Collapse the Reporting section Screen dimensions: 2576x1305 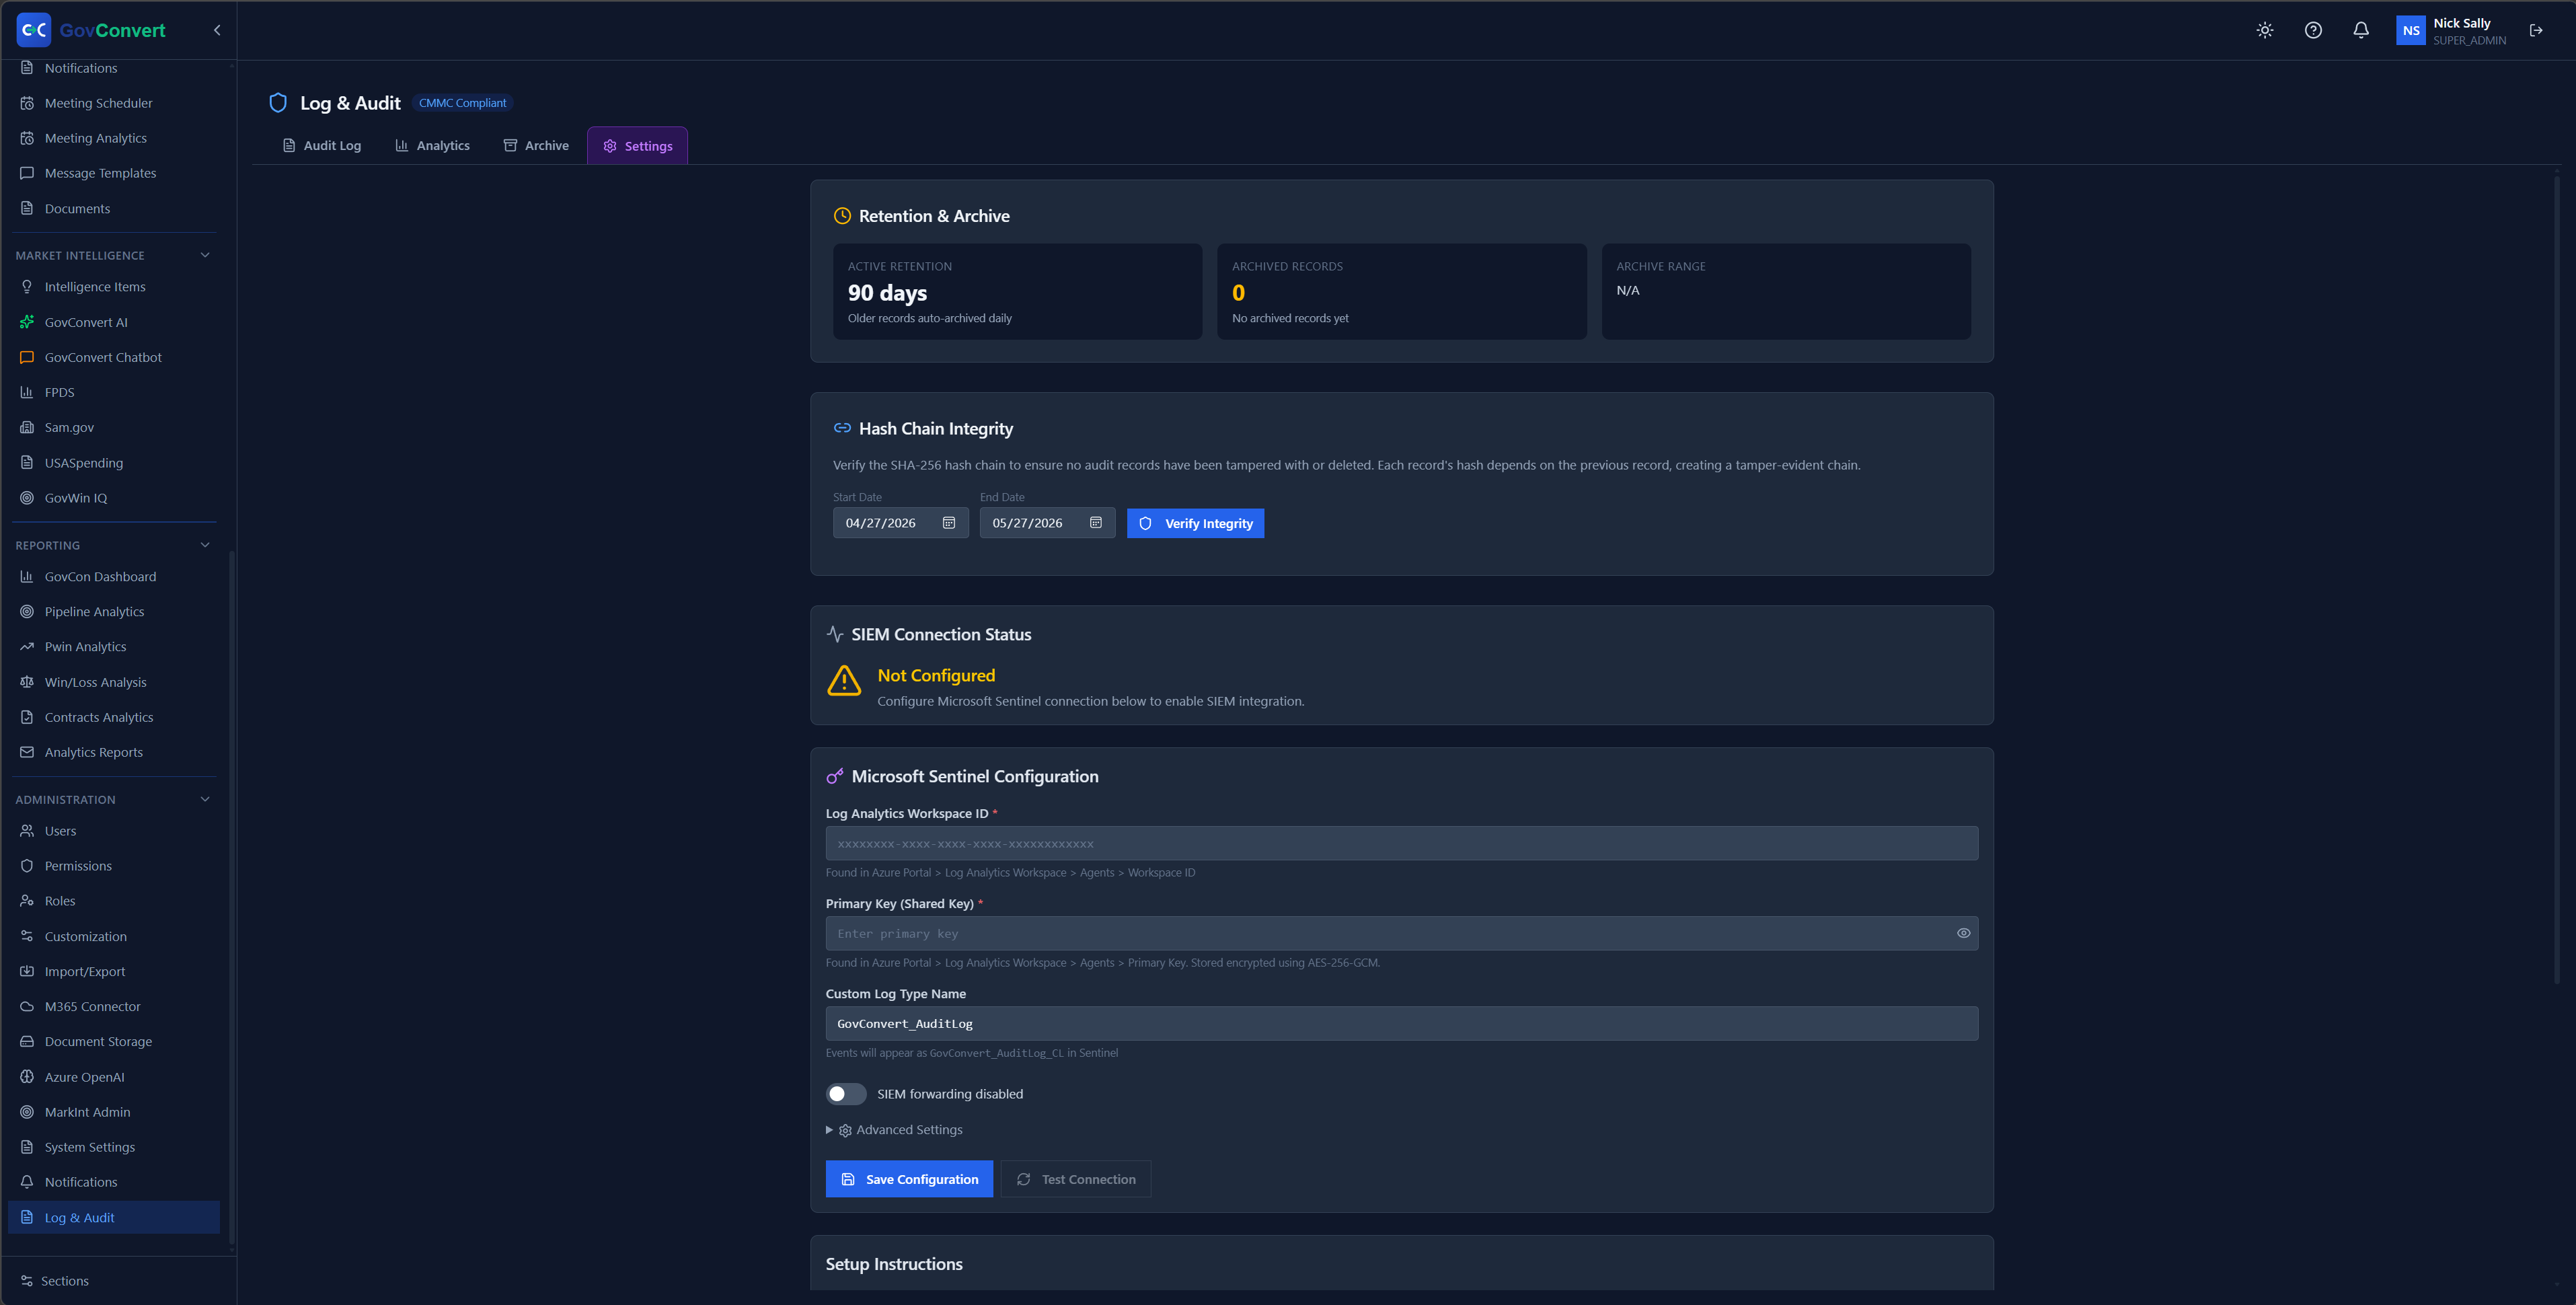[205, 545]
